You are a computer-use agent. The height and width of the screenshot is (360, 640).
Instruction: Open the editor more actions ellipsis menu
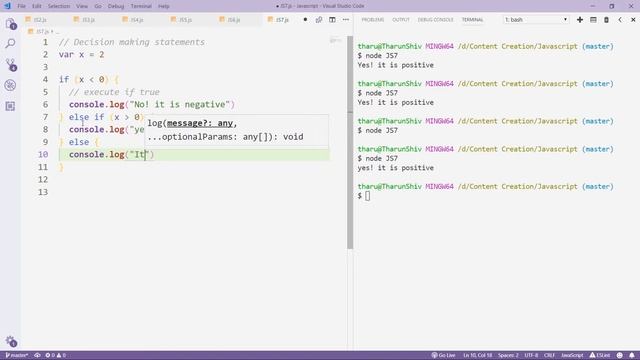[x=346, y=20]
